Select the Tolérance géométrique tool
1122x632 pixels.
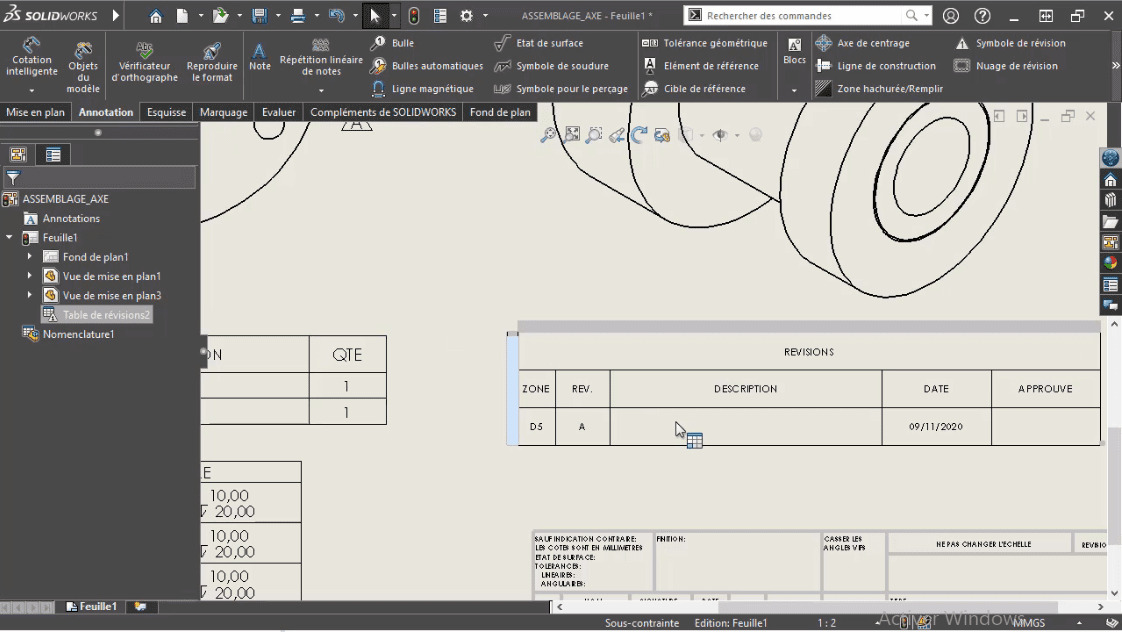(x=715, y=43)
